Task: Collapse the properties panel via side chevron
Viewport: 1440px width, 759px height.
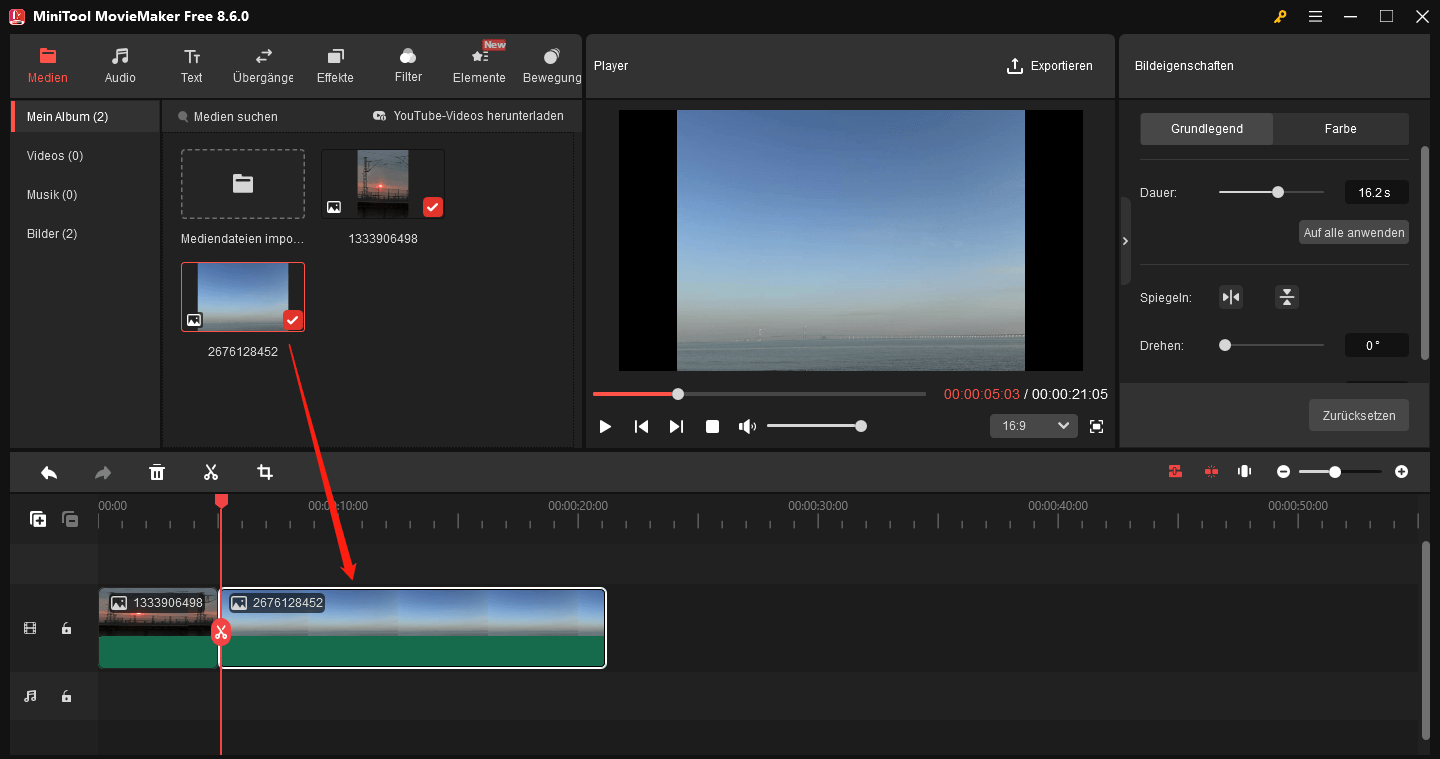Action: point(1125,241)
